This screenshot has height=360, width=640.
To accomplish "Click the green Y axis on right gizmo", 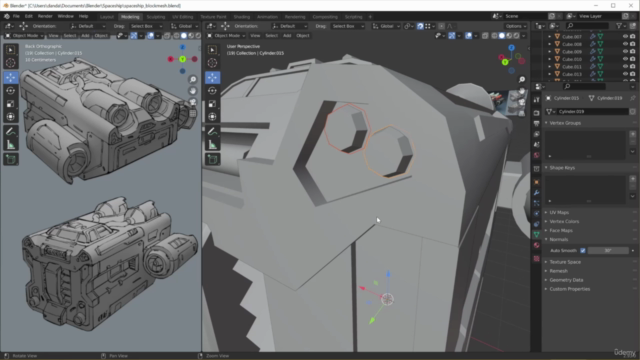I will [x=505, y=62].
